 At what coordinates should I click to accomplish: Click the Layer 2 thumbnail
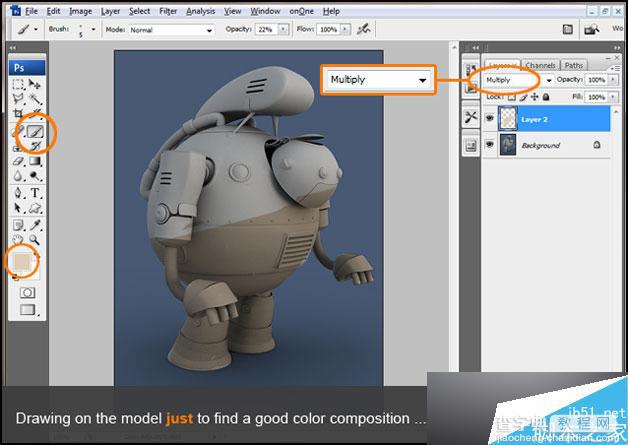pos(508,119)
